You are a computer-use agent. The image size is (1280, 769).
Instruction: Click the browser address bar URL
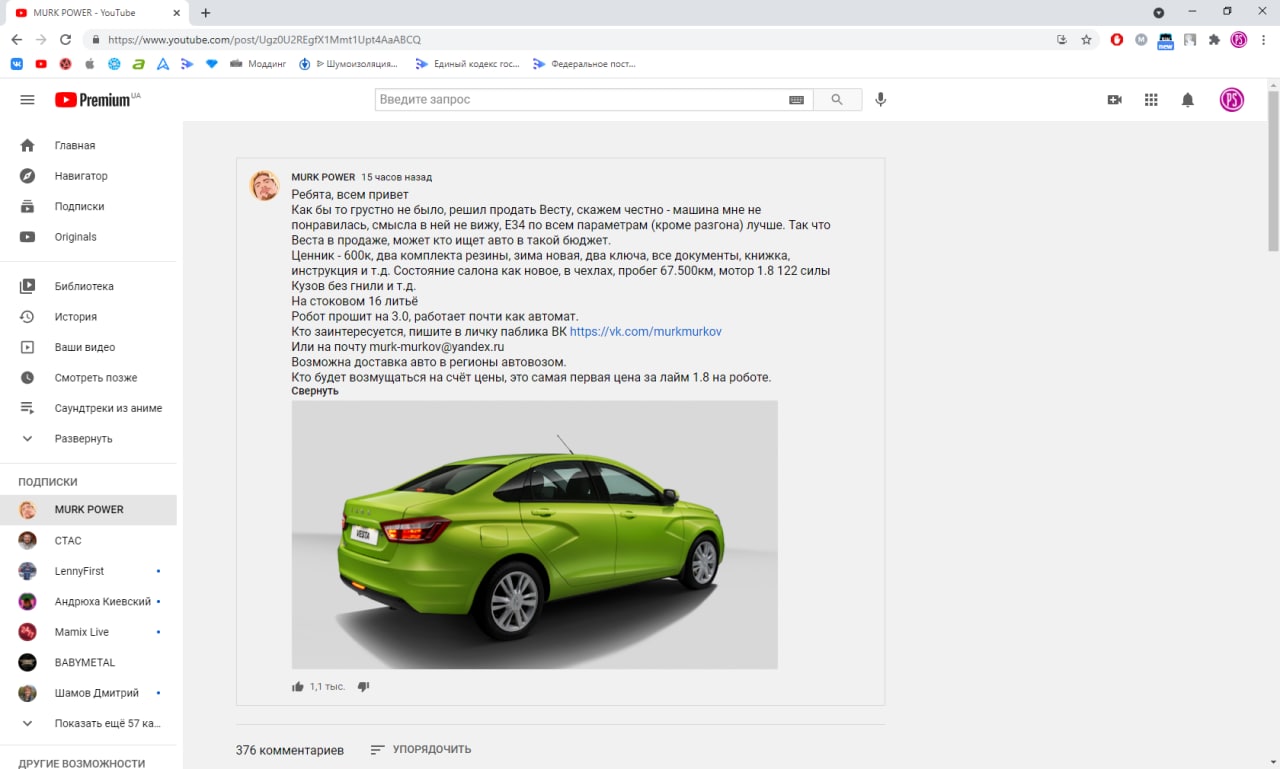point(264,40)
